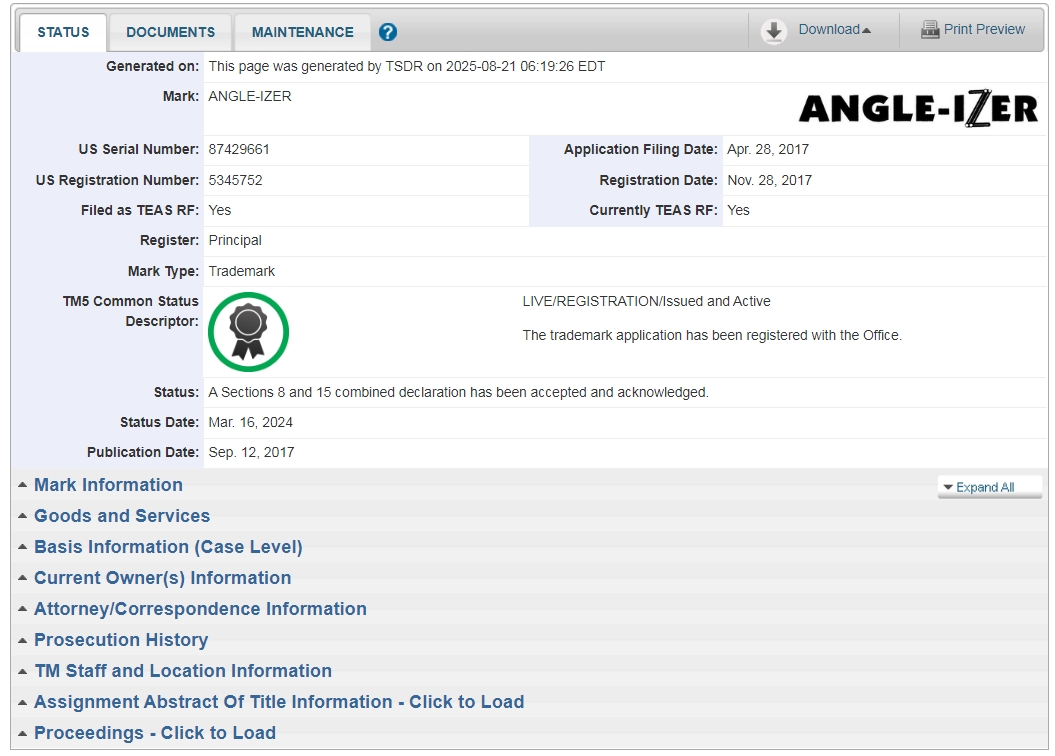
Task: Expand Attorney/Correspondence Information section
Action: pos(200,609)
